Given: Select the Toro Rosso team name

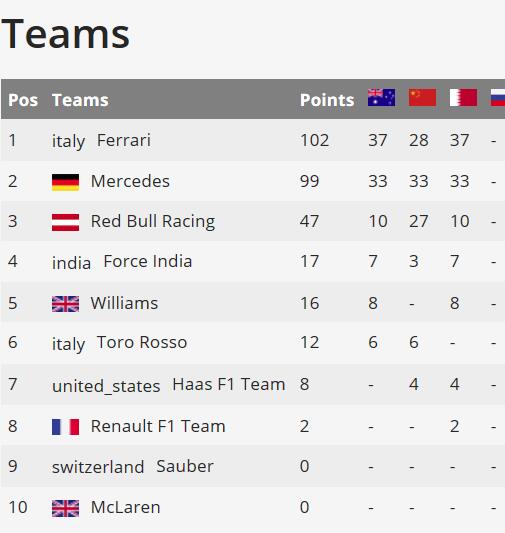Looking at the screenshot, I should click(x=142, y=342).
